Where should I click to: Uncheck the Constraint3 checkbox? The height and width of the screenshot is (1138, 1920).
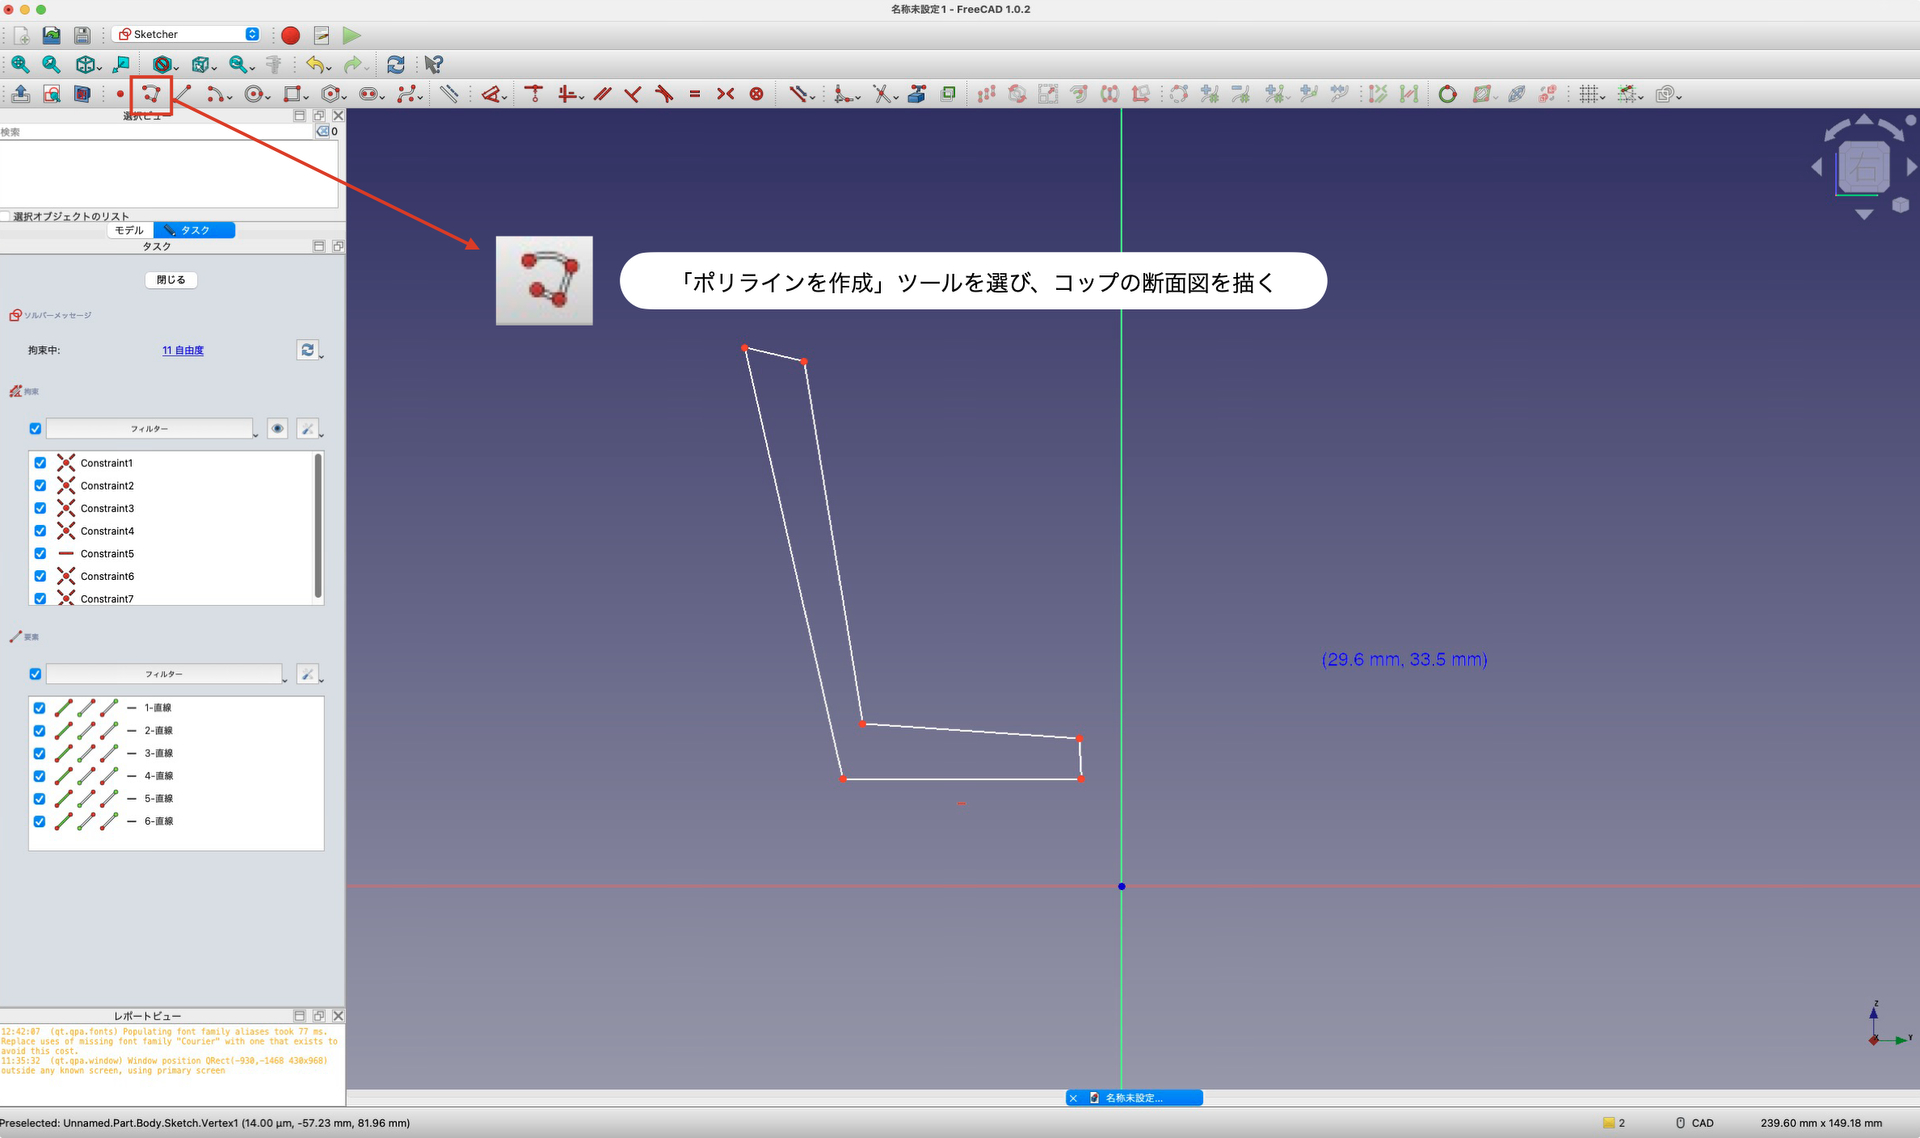click(40, 508)
